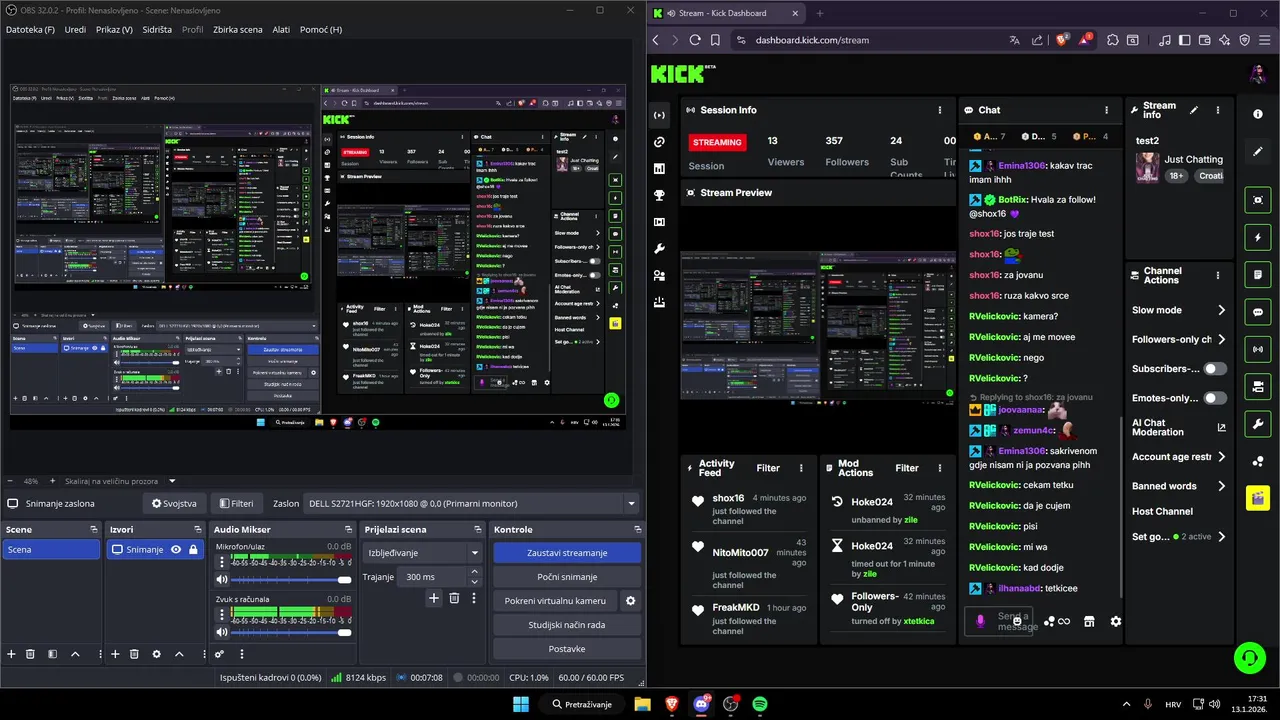The height and width of the screenshot is (720, 1280).
Task: Add new scene with plus icon in OBS
Action: tap(11, 654)
